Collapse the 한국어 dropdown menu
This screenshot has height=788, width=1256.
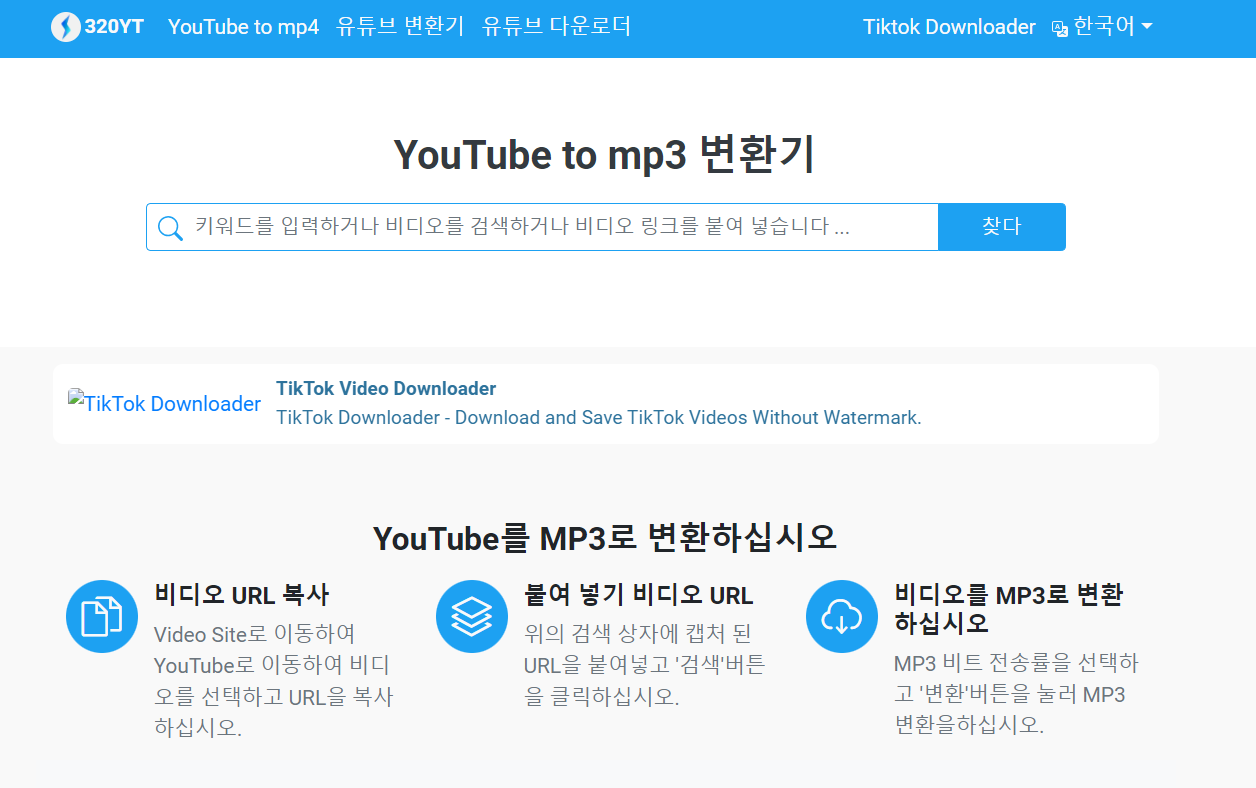[x=1105, y=27]
